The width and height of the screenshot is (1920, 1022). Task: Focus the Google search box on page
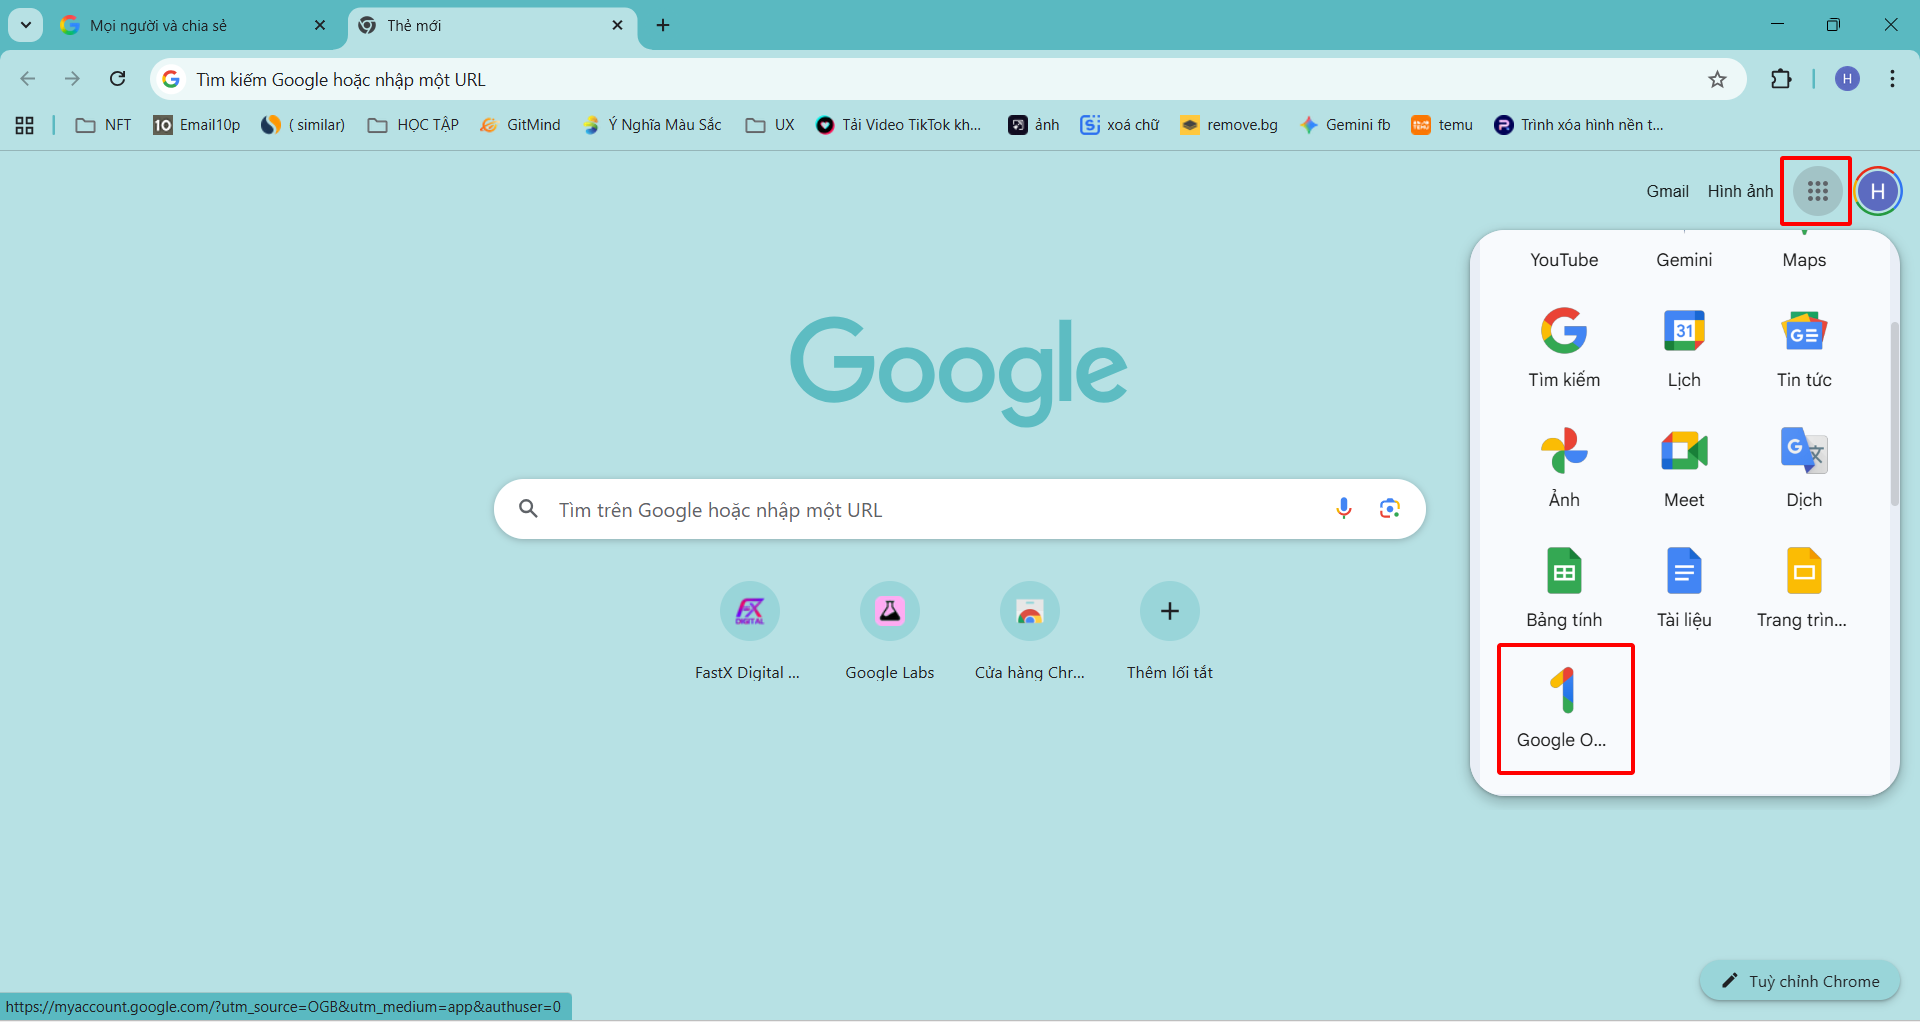pos(959,509)
